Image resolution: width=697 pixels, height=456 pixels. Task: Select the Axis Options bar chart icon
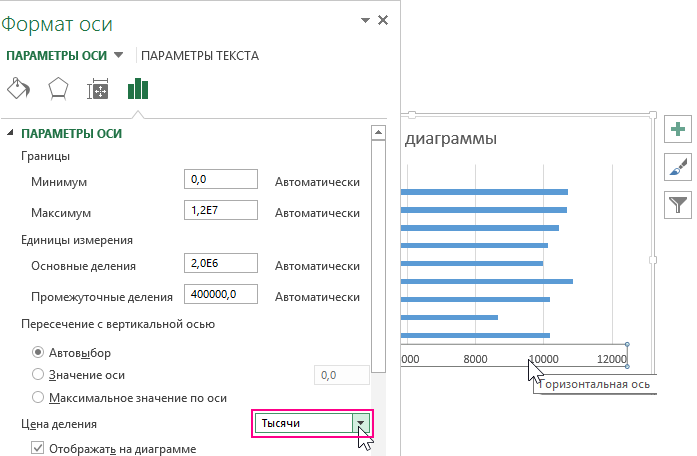[137, 89]
